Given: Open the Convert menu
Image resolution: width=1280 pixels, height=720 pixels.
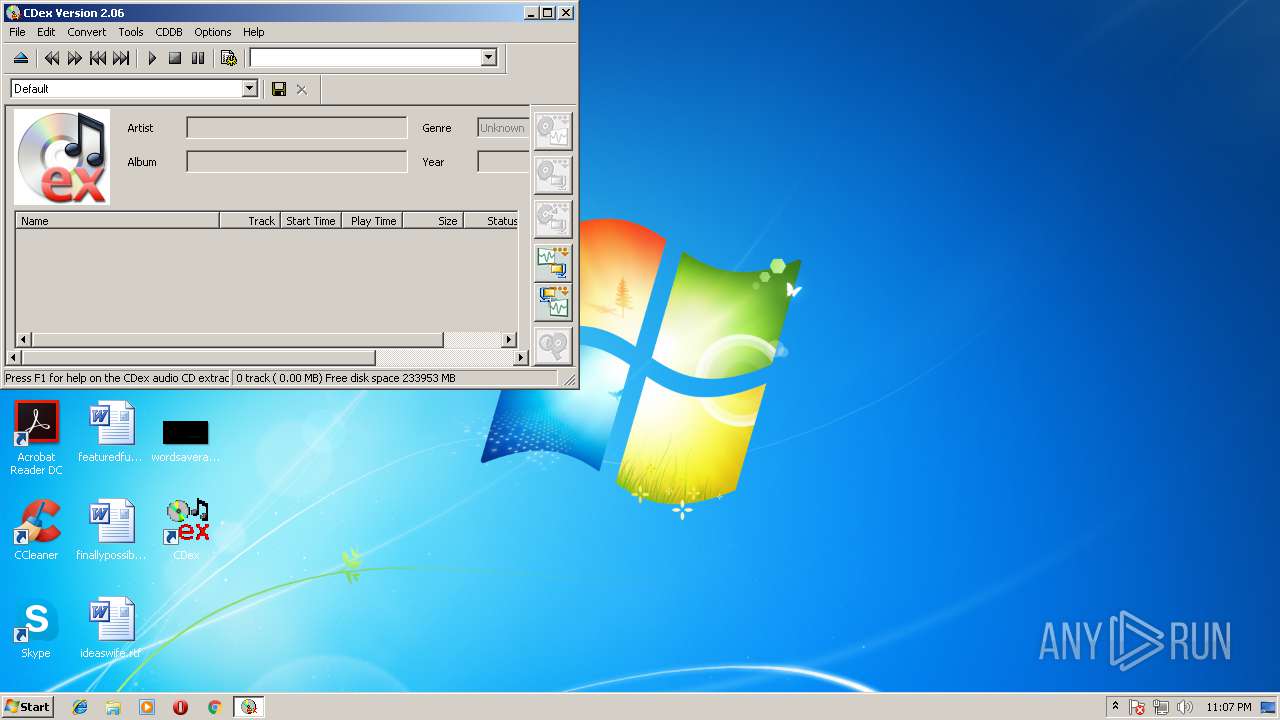Looking at the screenshot, I should point(87,32).
